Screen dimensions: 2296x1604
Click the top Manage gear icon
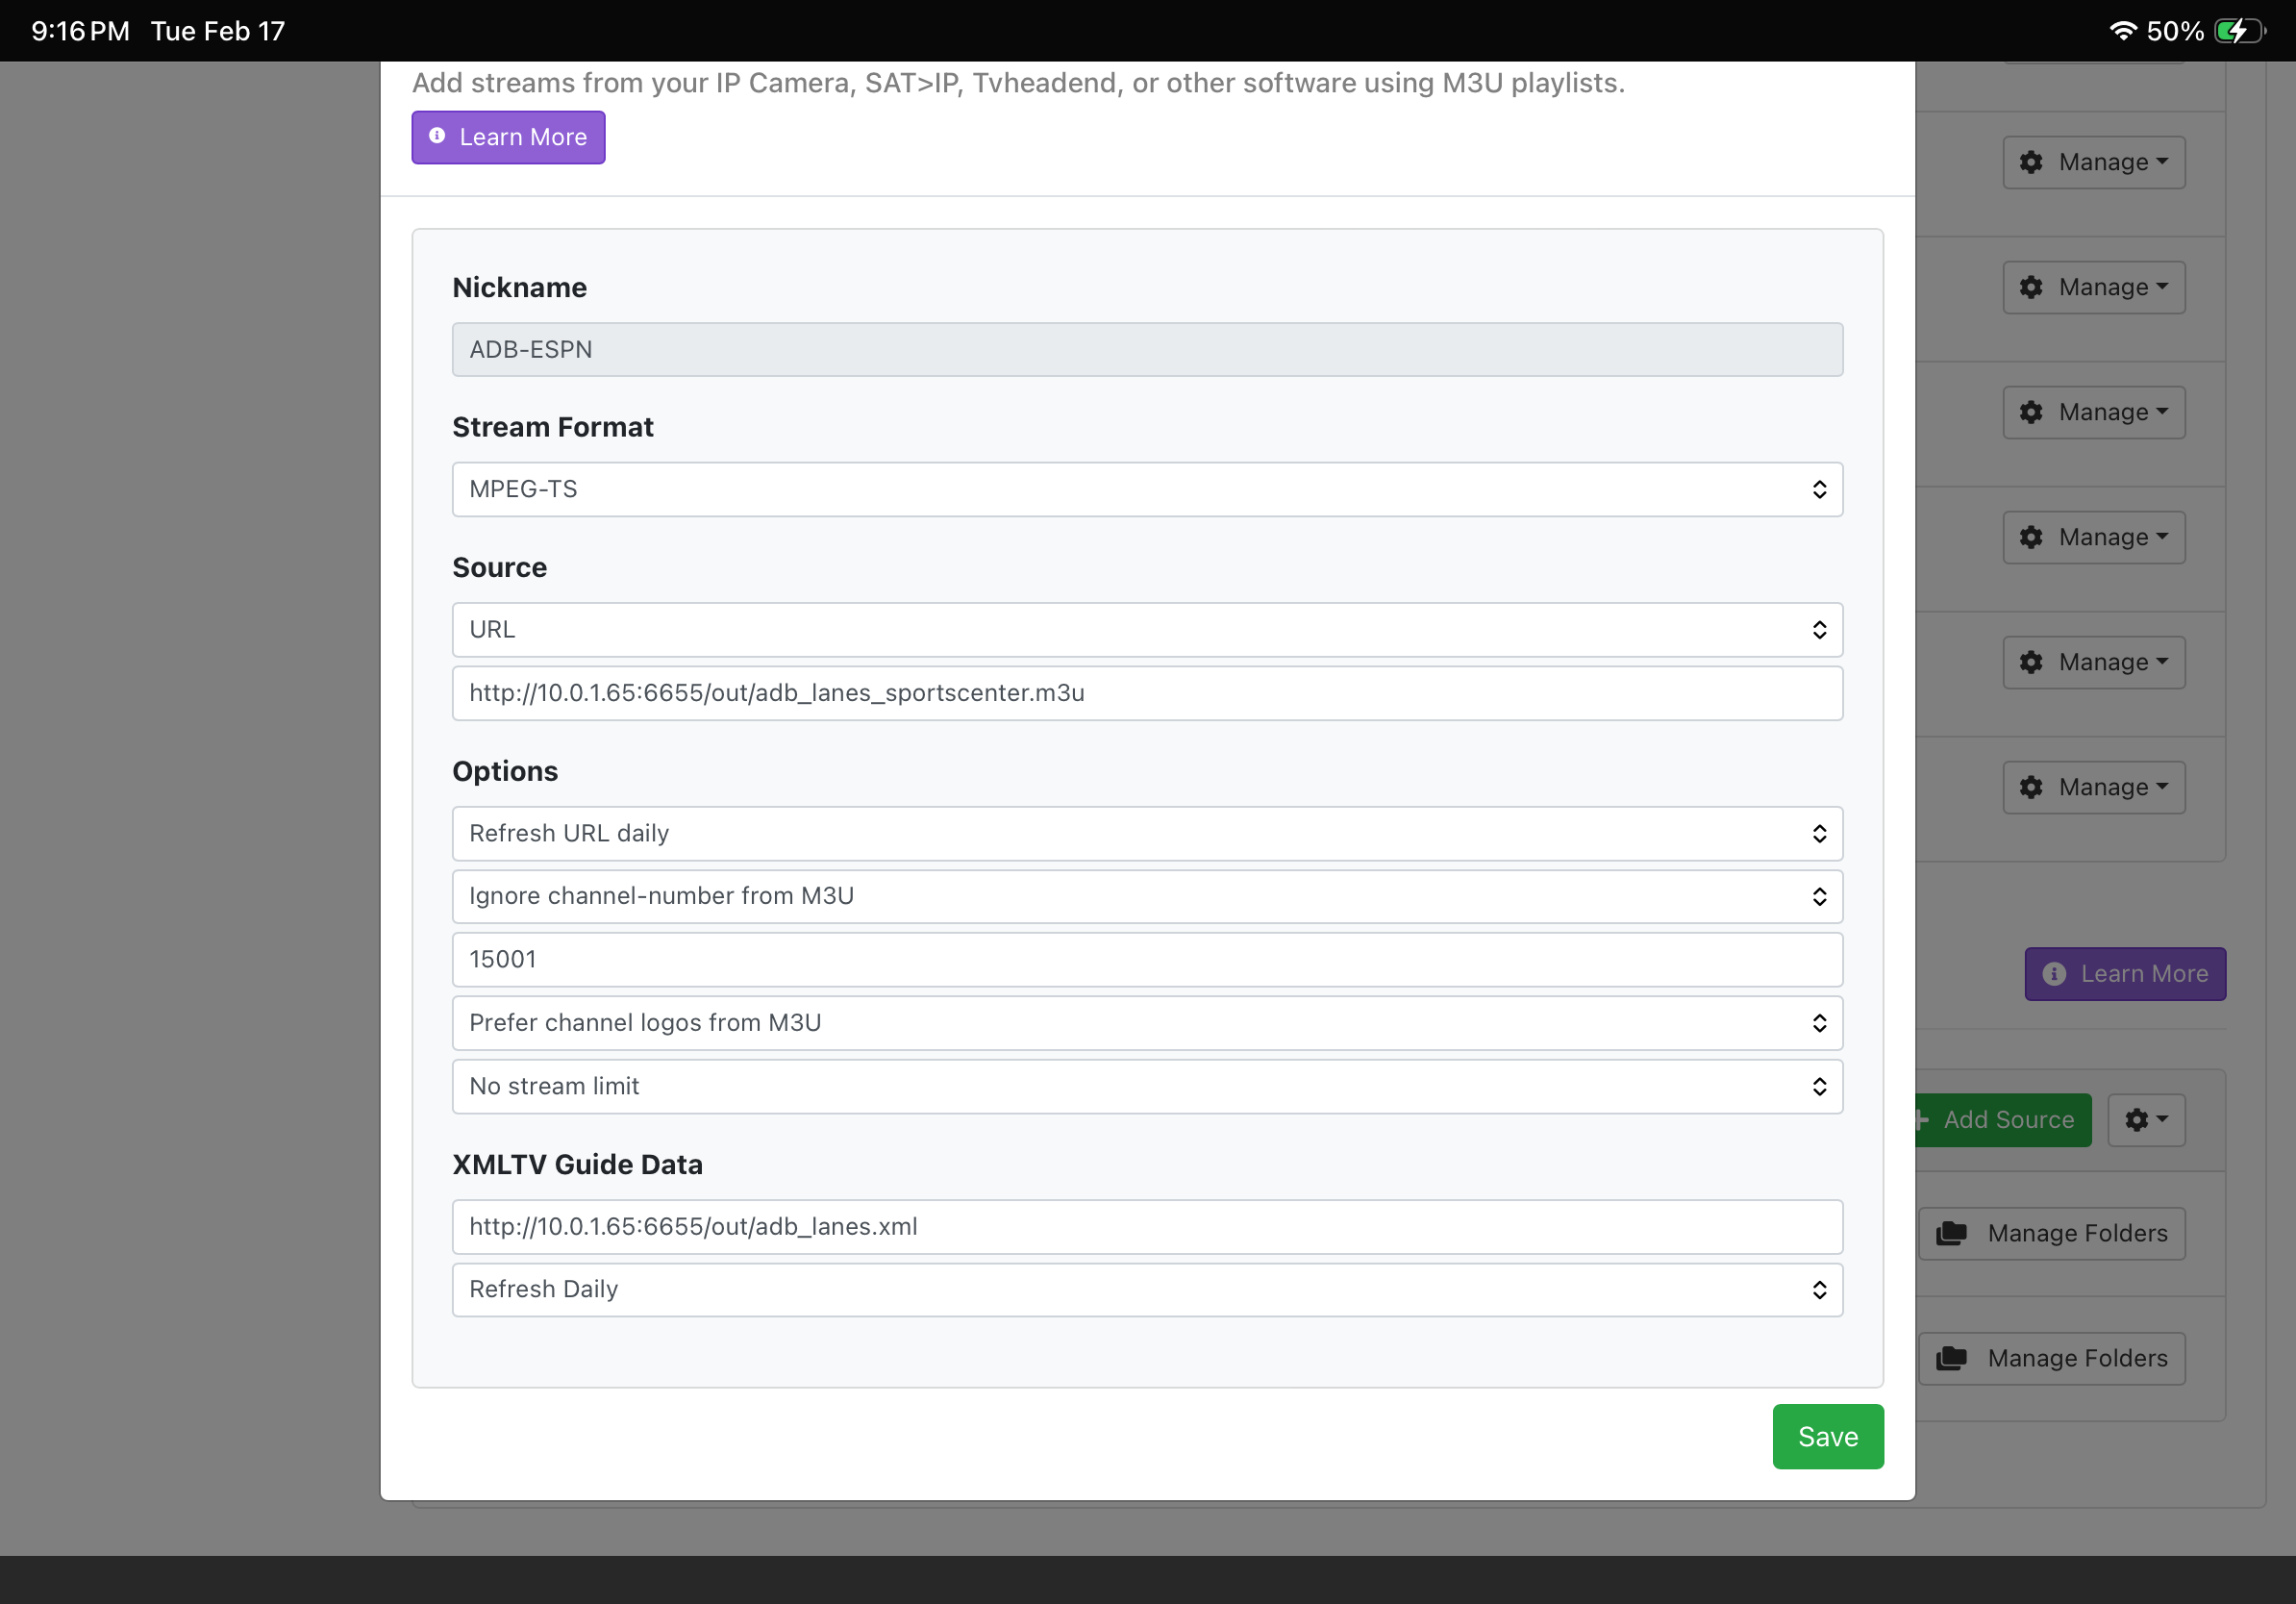pyautogui.click(x=2031, y=162)
